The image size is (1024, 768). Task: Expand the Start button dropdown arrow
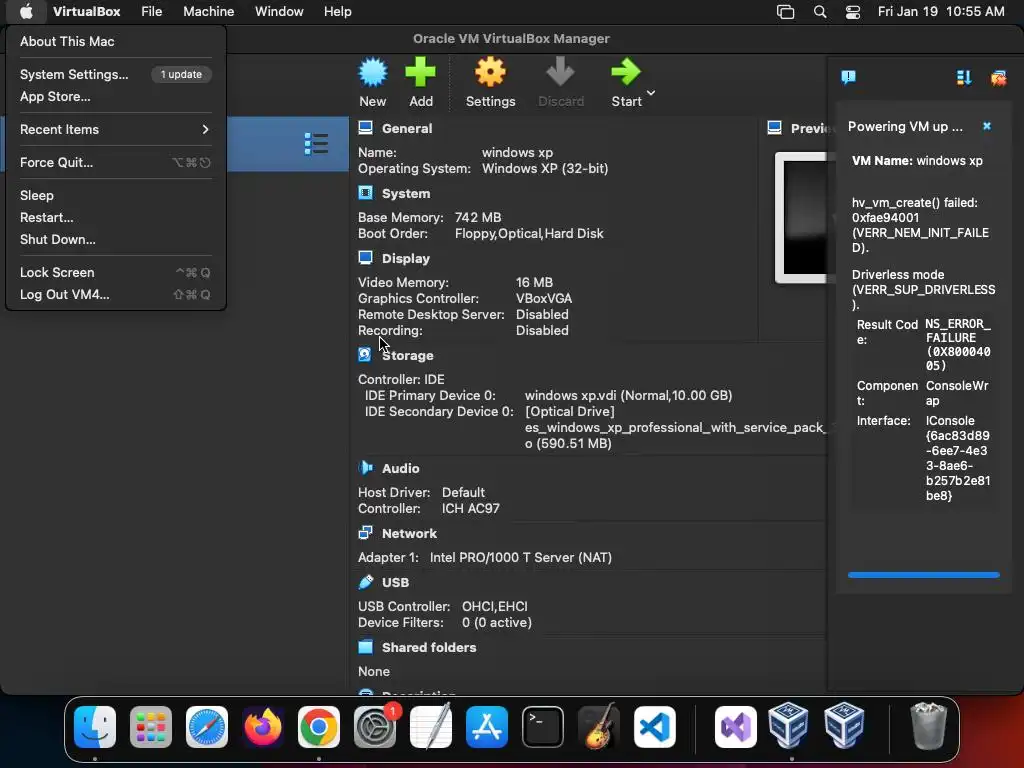pyautogui.click(x=651, y=93)
